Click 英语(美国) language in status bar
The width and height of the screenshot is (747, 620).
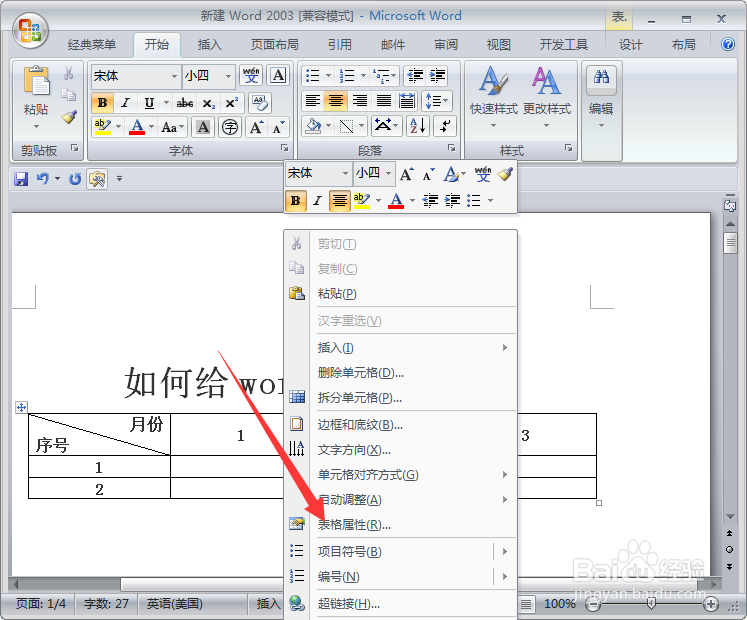[174, 604]
